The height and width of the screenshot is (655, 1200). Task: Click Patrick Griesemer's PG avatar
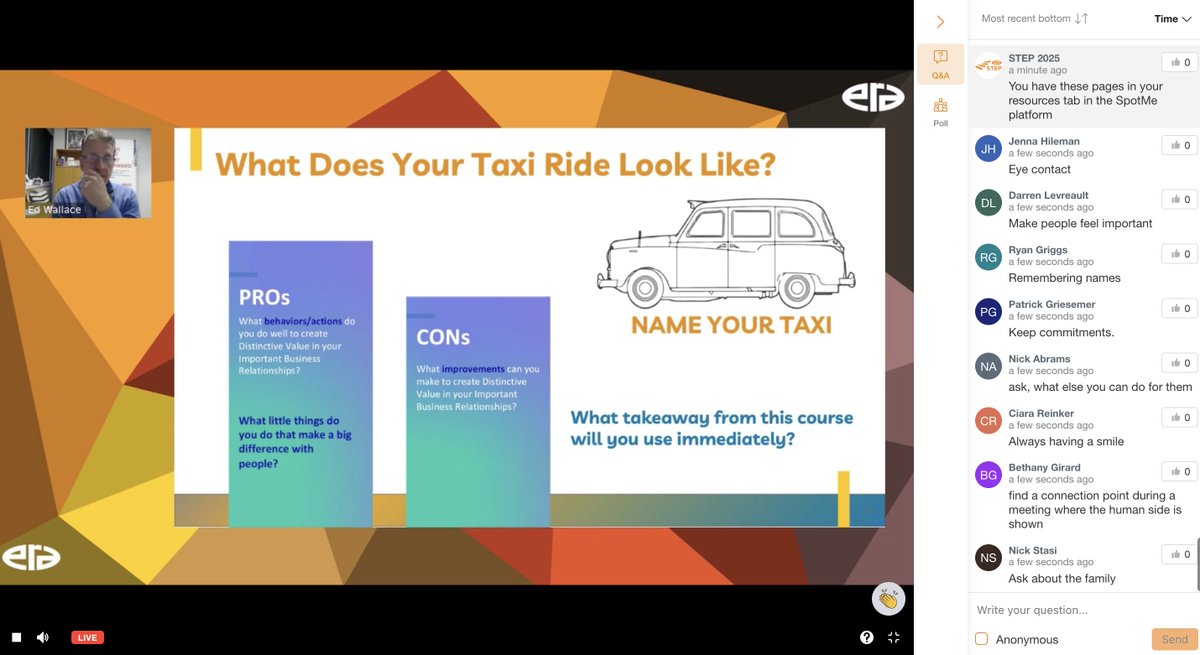(x=988, y=312)
